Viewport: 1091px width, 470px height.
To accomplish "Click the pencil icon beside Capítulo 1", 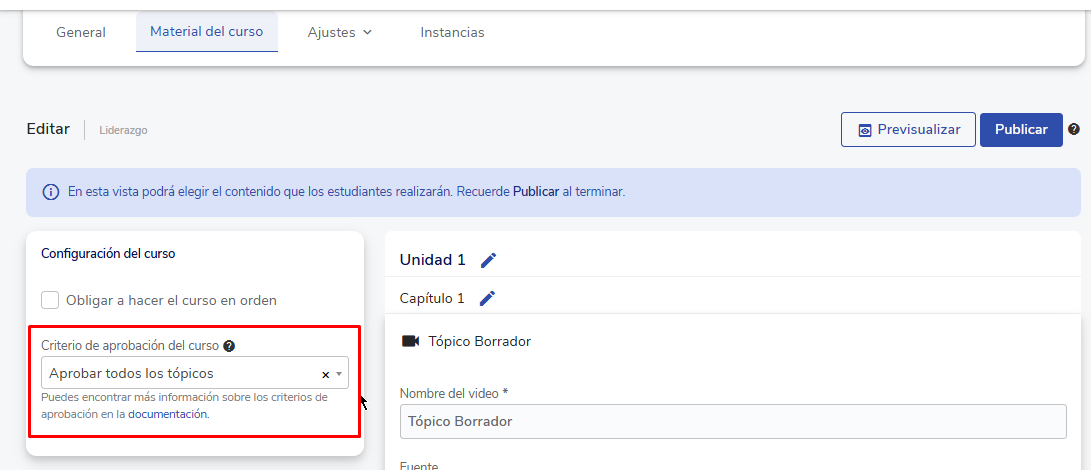I will click(x=487, y=298).
